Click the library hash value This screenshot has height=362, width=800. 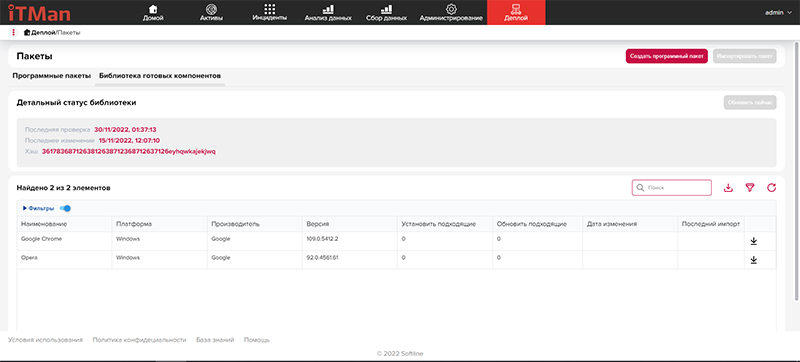pyautogui.click(x=129, y=151)
